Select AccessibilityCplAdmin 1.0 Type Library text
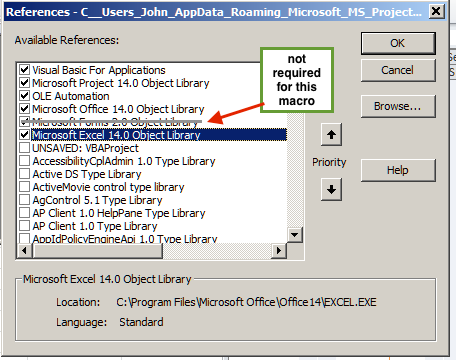This screenshot has width=456, height=360. pos(124,161)
